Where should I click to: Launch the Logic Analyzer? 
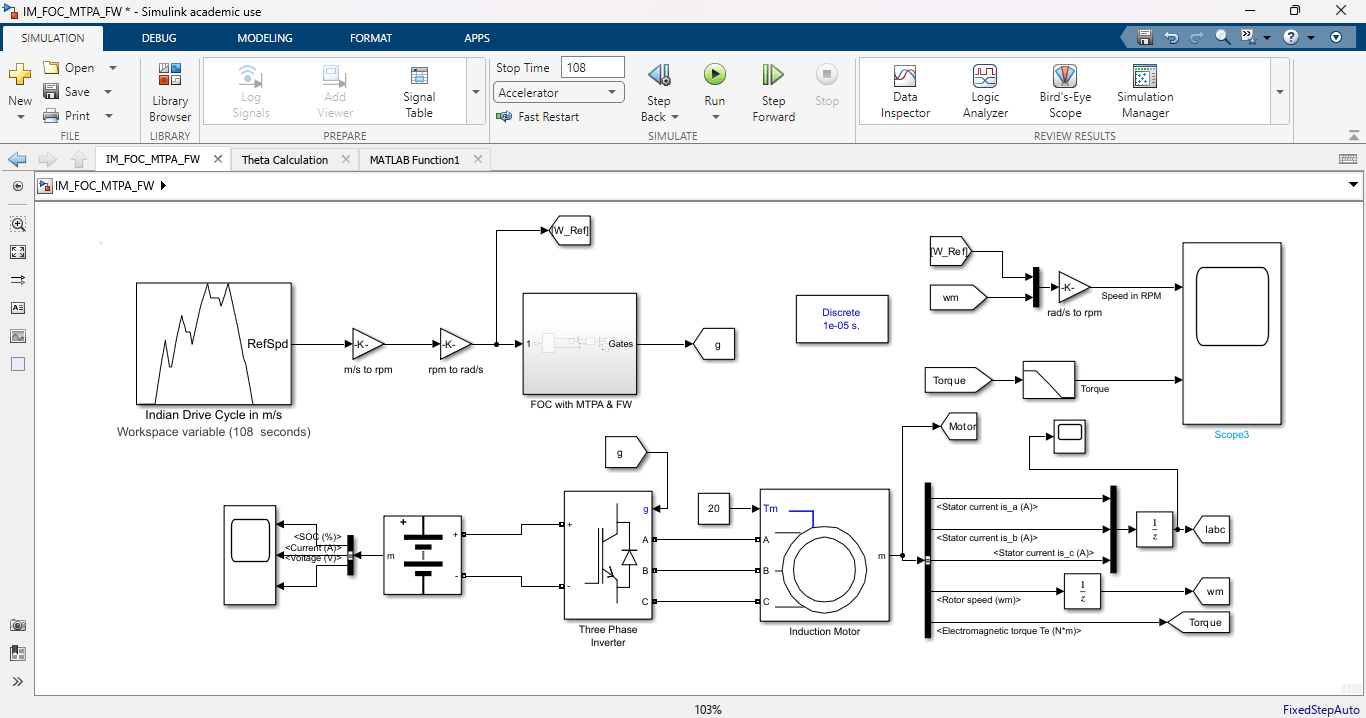tap(984, 90)
